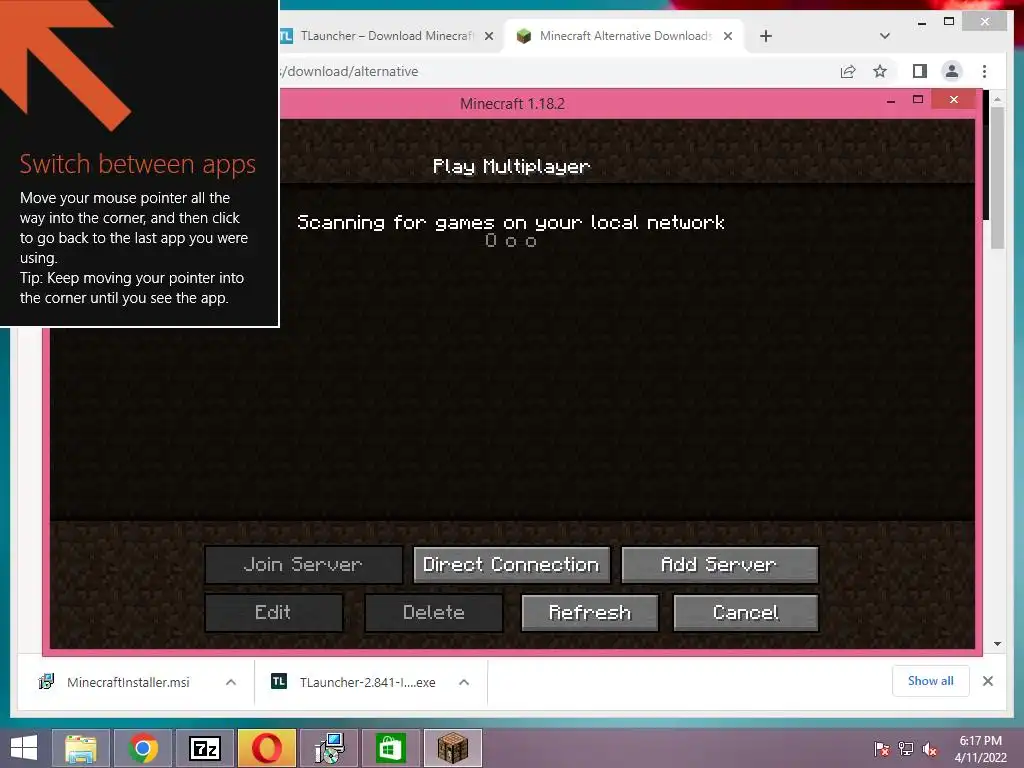Refresh the multiplayer server list
Viewport: 1024px width, 768px height.
(x=590, y=613)
